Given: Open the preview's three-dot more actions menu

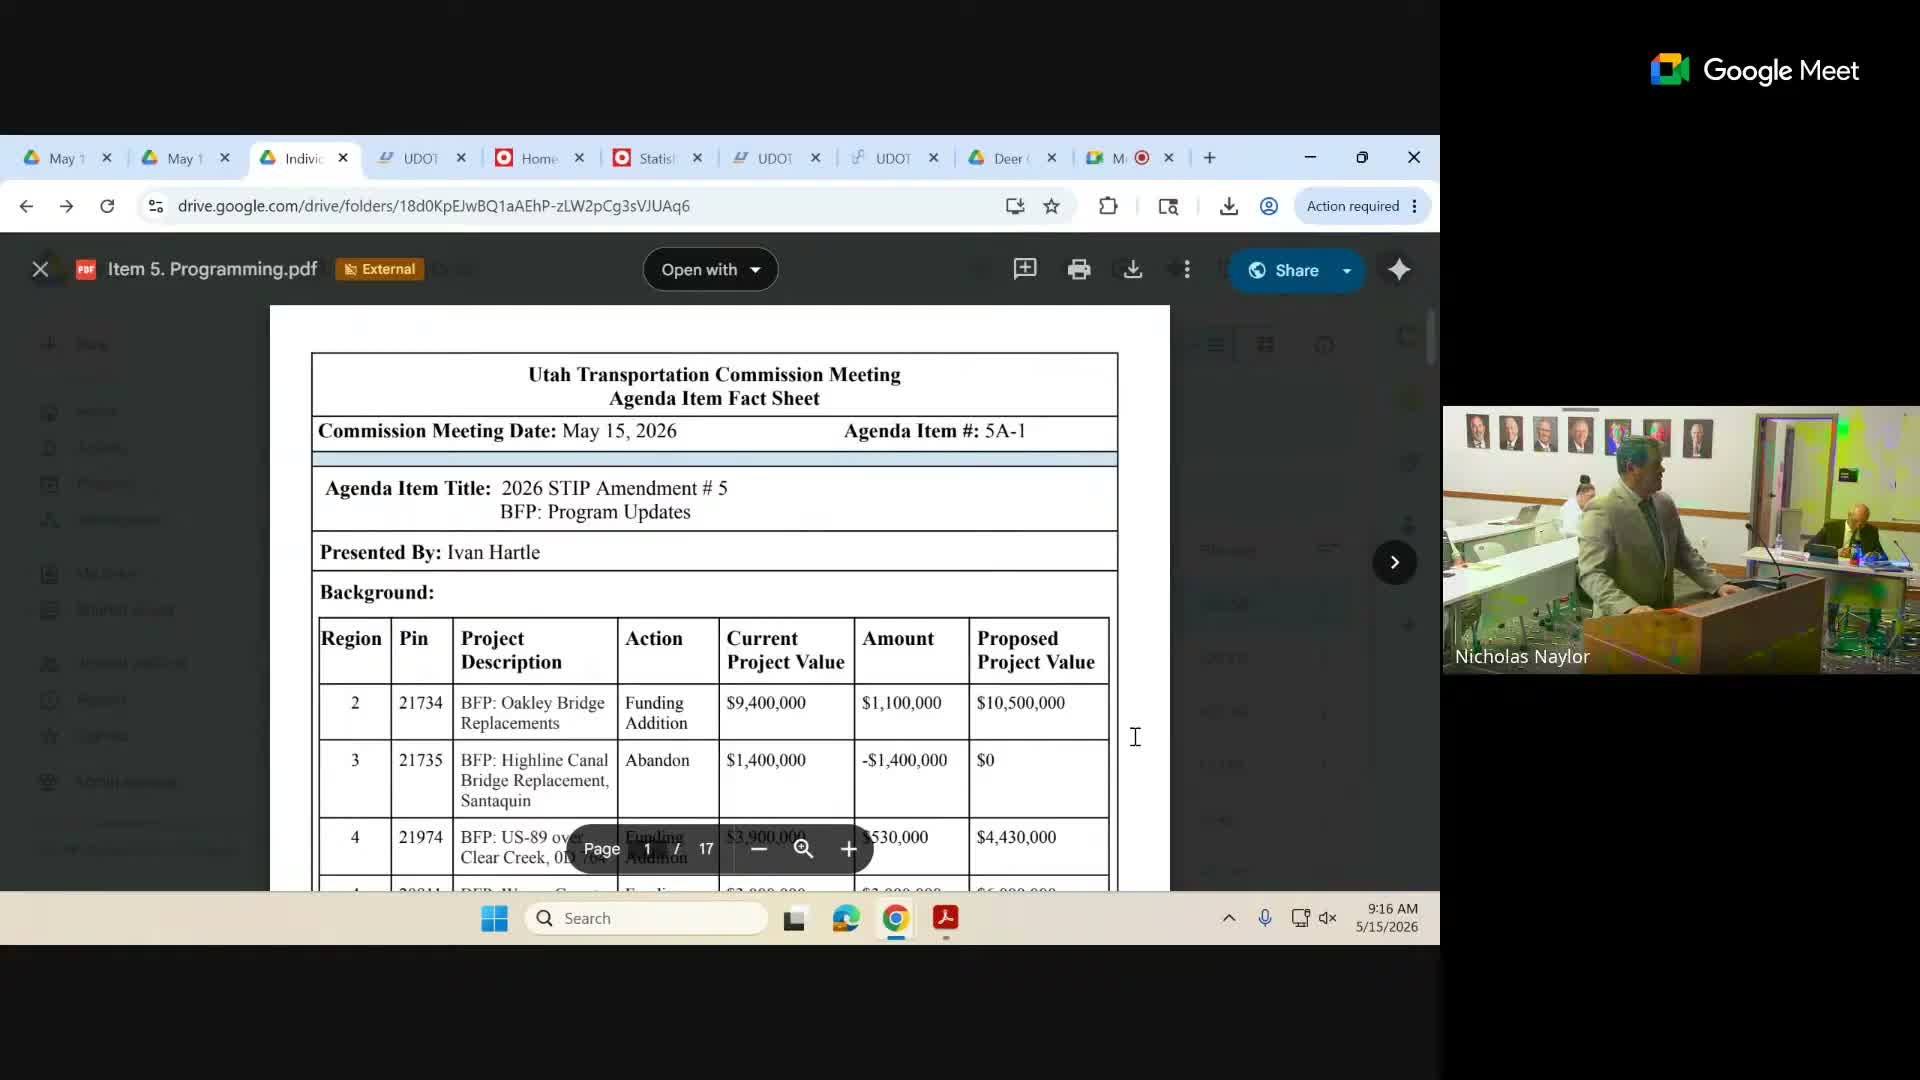Looking at the screenshot, I should point(1187,269).
